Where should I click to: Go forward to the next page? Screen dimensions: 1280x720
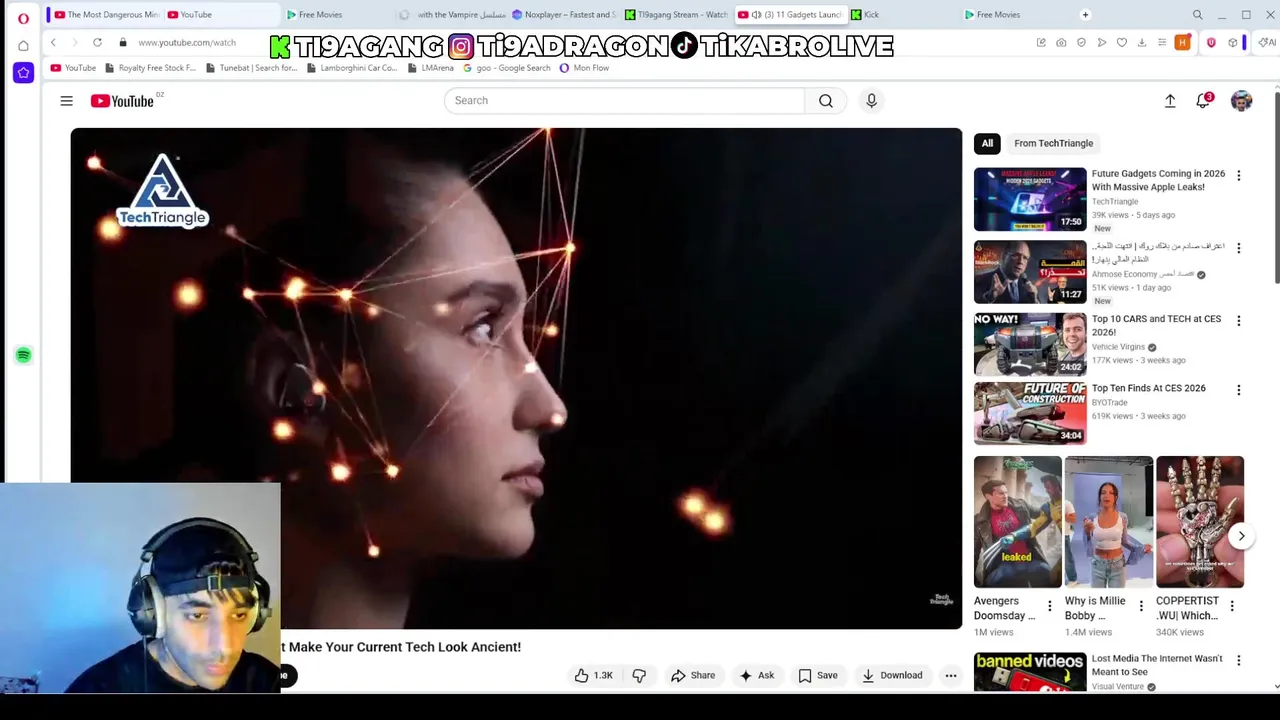point(74,42)
